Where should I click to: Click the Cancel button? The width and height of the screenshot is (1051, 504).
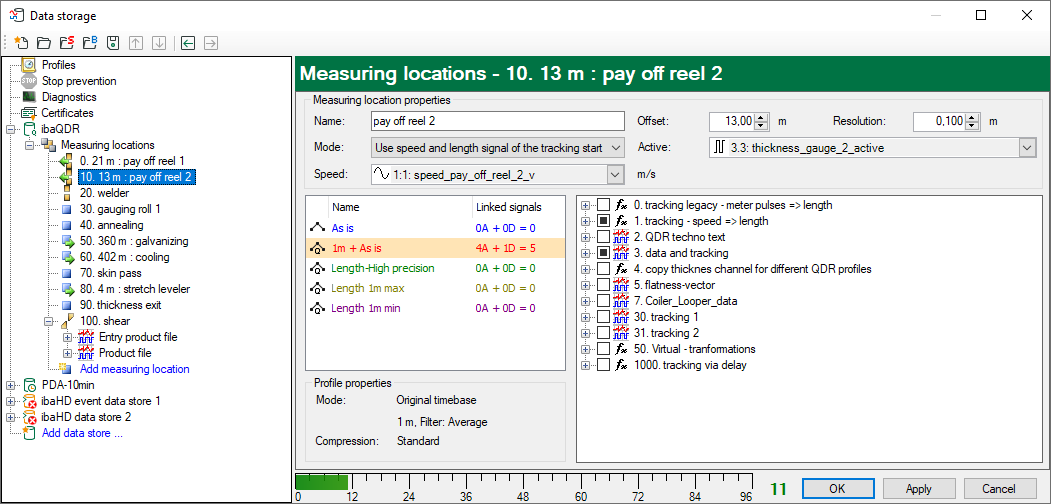[999, 489]
